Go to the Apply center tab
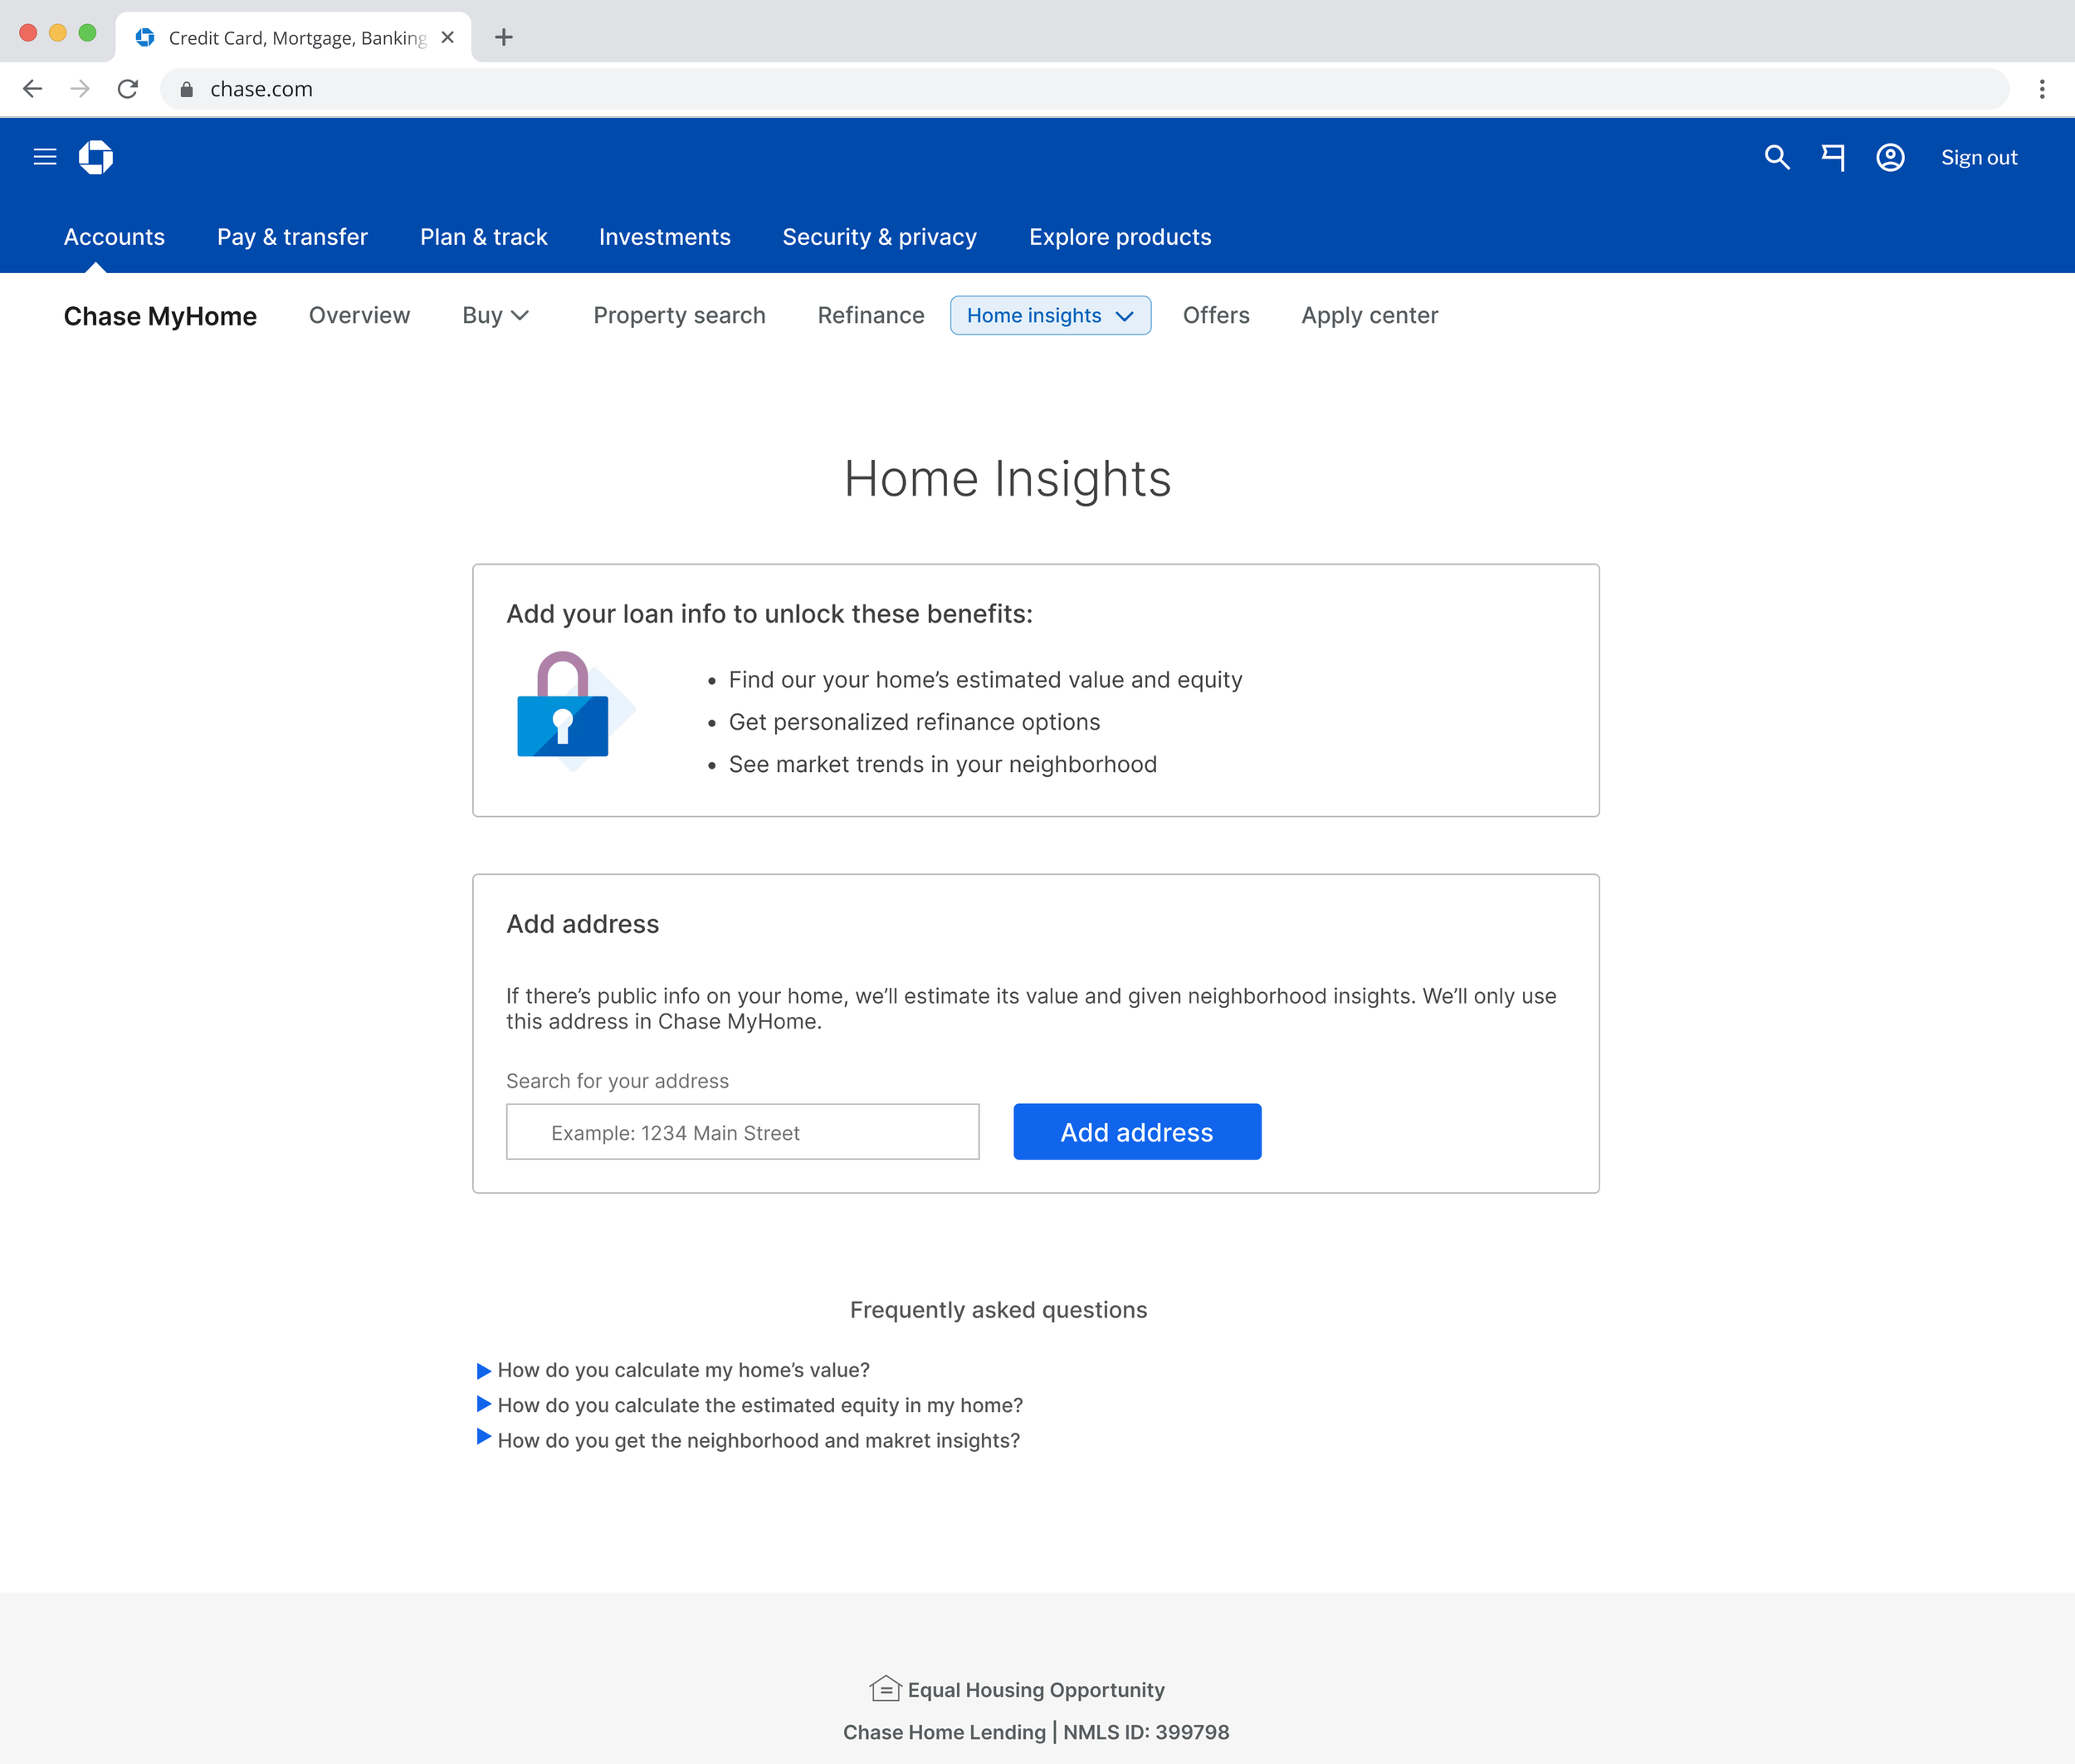The width and height of the screenshot is (2075, 1764). point(1369,315)
